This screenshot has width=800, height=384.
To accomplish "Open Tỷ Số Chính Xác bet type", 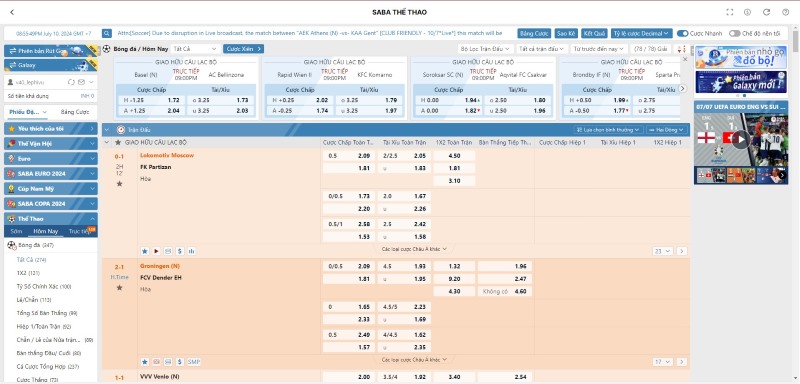I will click(x=44, y=287).
